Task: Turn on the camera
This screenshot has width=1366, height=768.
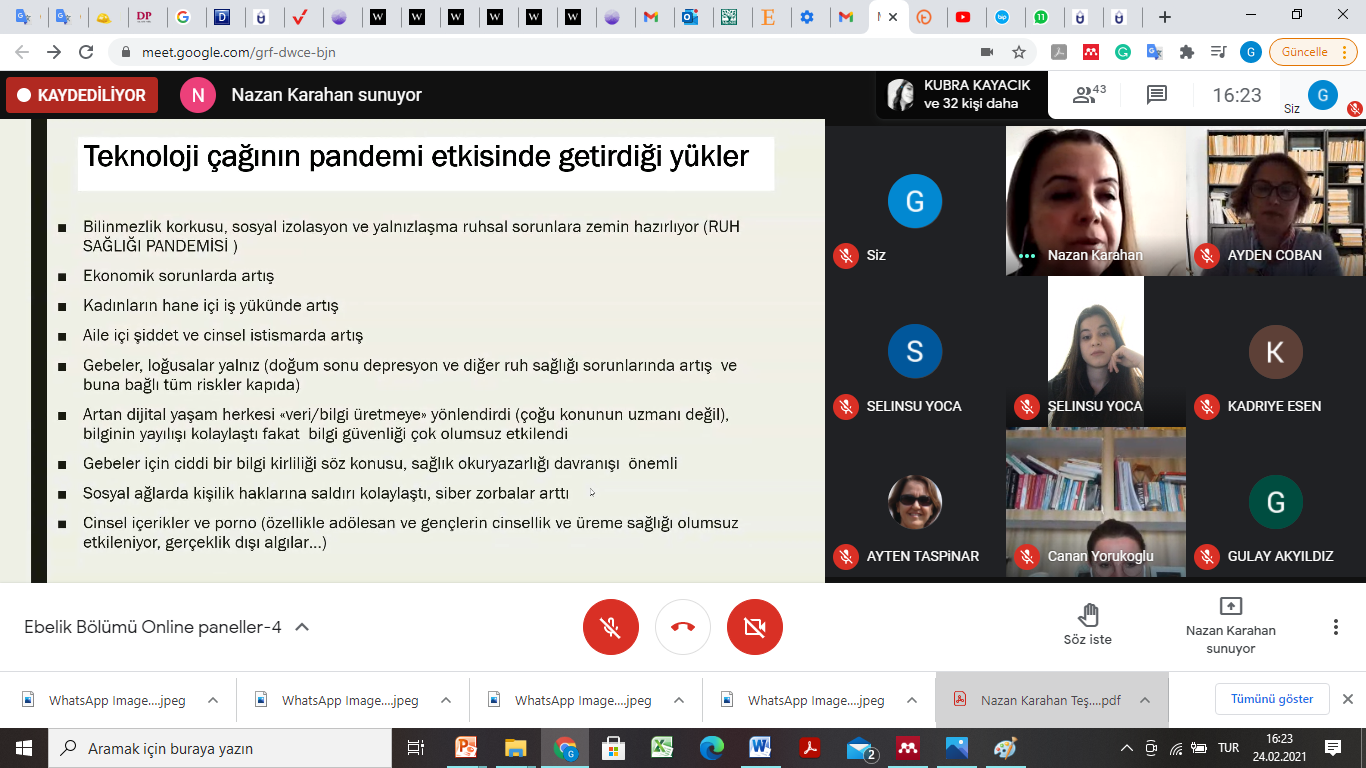Action: point(755,627)
